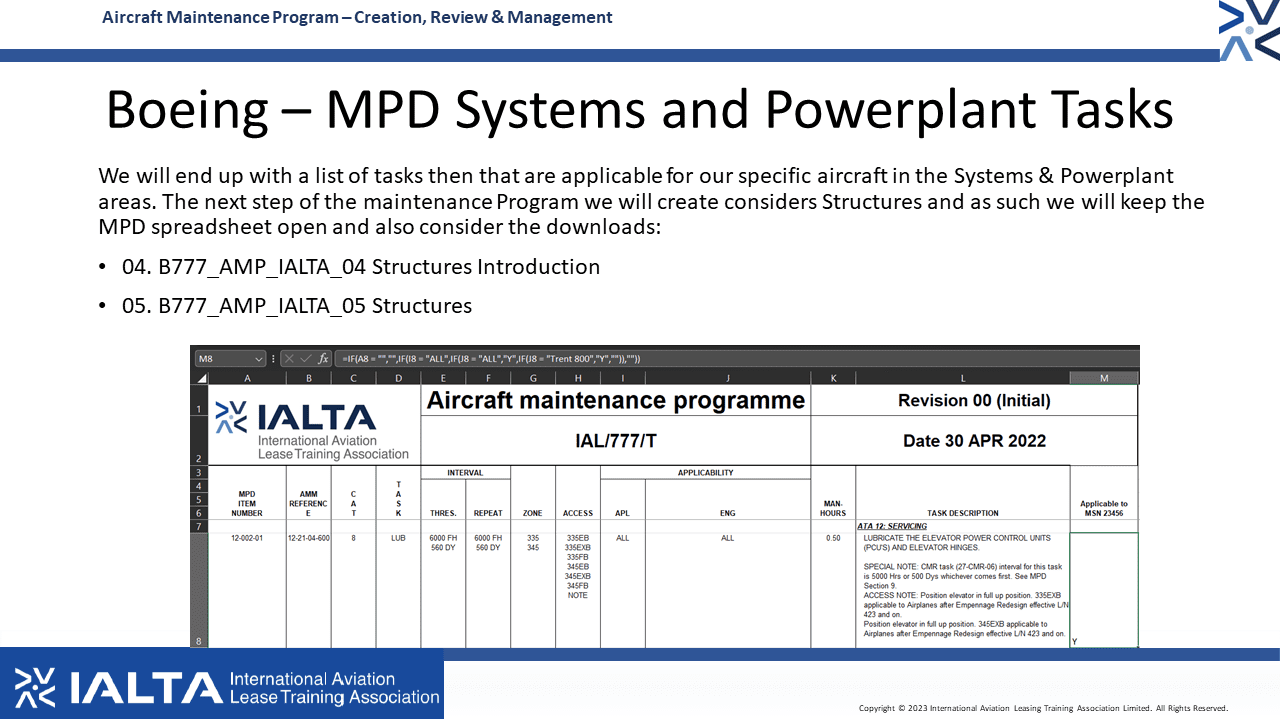The height and width of the screenshot is (720, 1280).
Task: Select column C header
Action: 353,378
